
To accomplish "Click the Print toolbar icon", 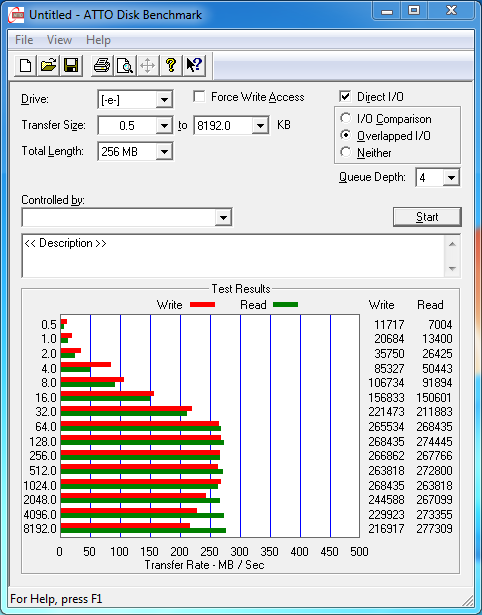I will [102, 65].
